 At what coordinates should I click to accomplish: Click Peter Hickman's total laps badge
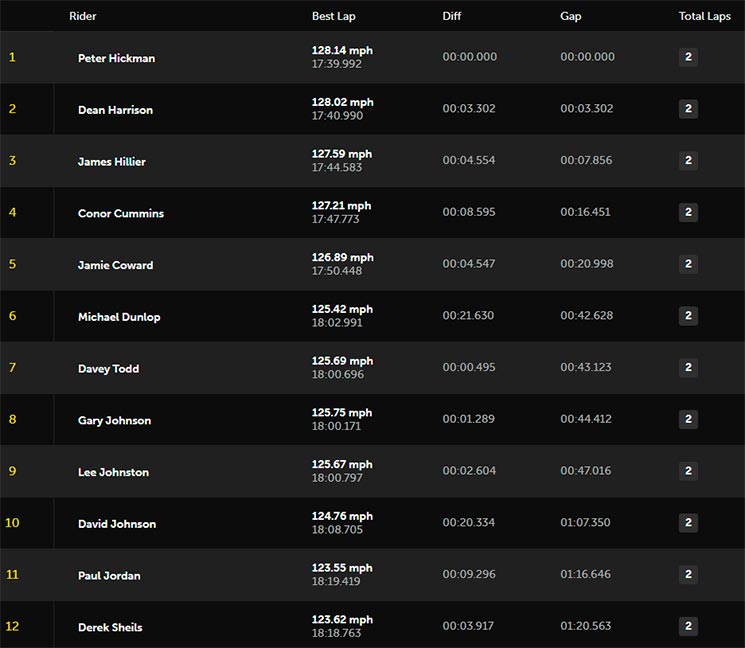point(688,57)
